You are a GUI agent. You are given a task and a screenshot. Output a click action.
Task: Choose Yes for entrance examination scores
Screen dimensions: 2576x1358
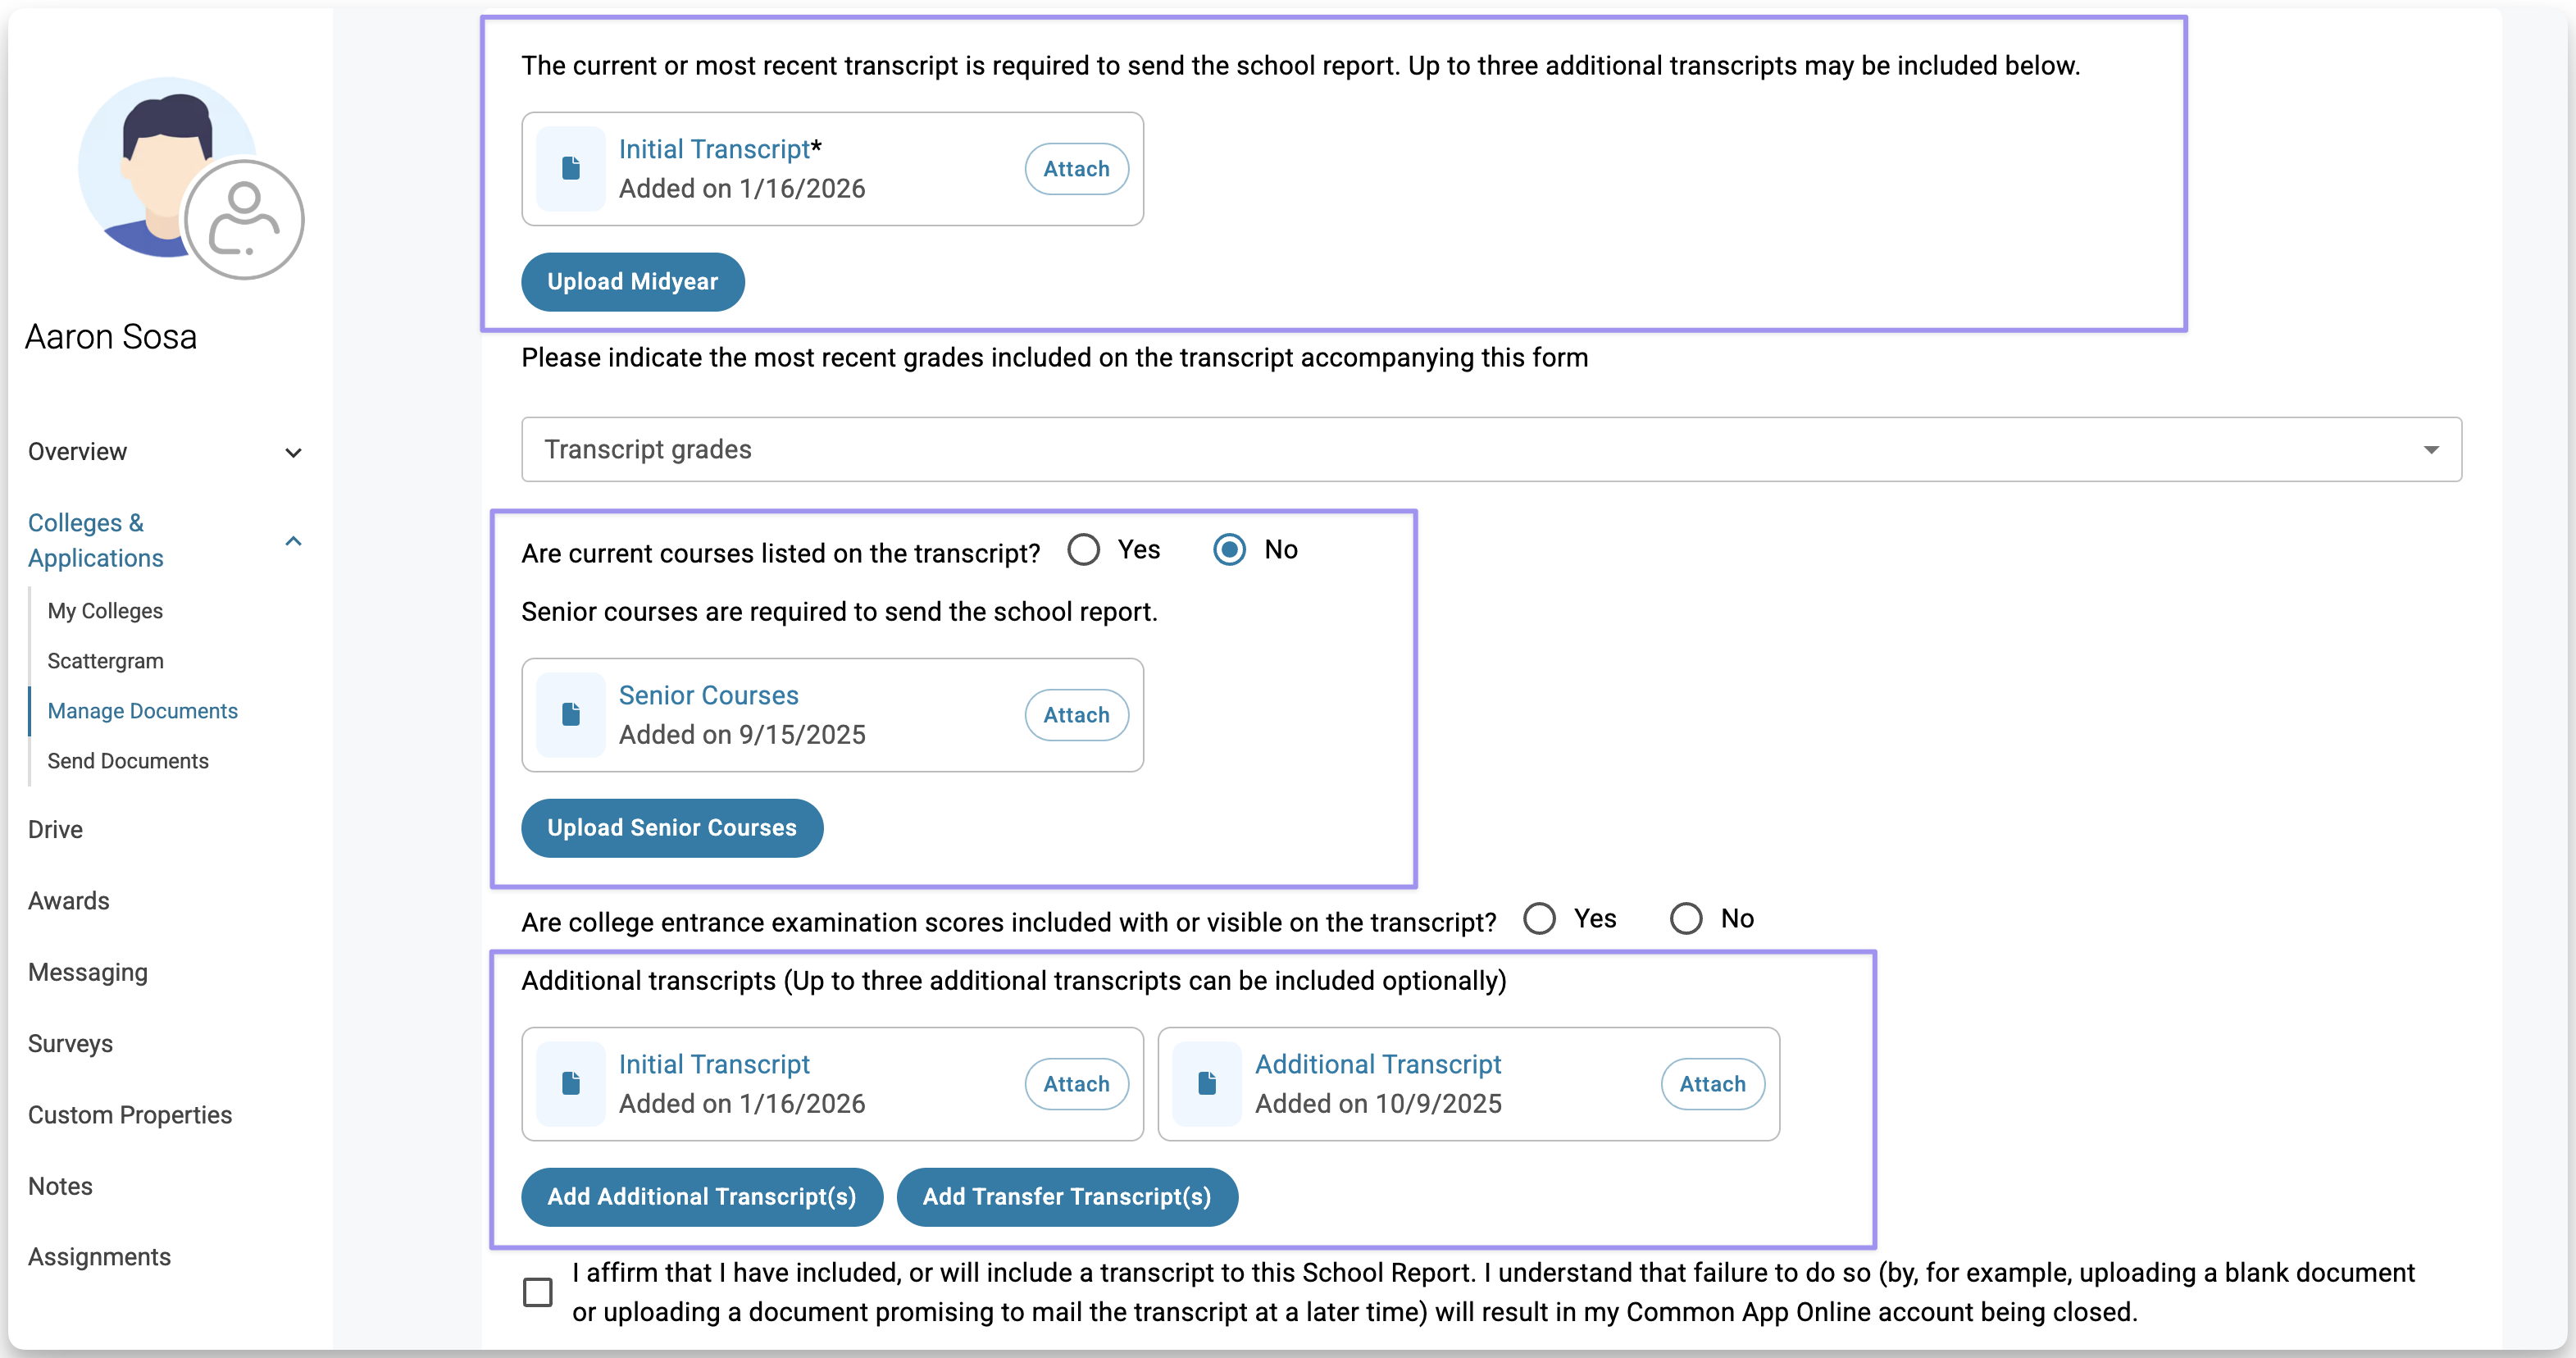tap(1539, 918)
